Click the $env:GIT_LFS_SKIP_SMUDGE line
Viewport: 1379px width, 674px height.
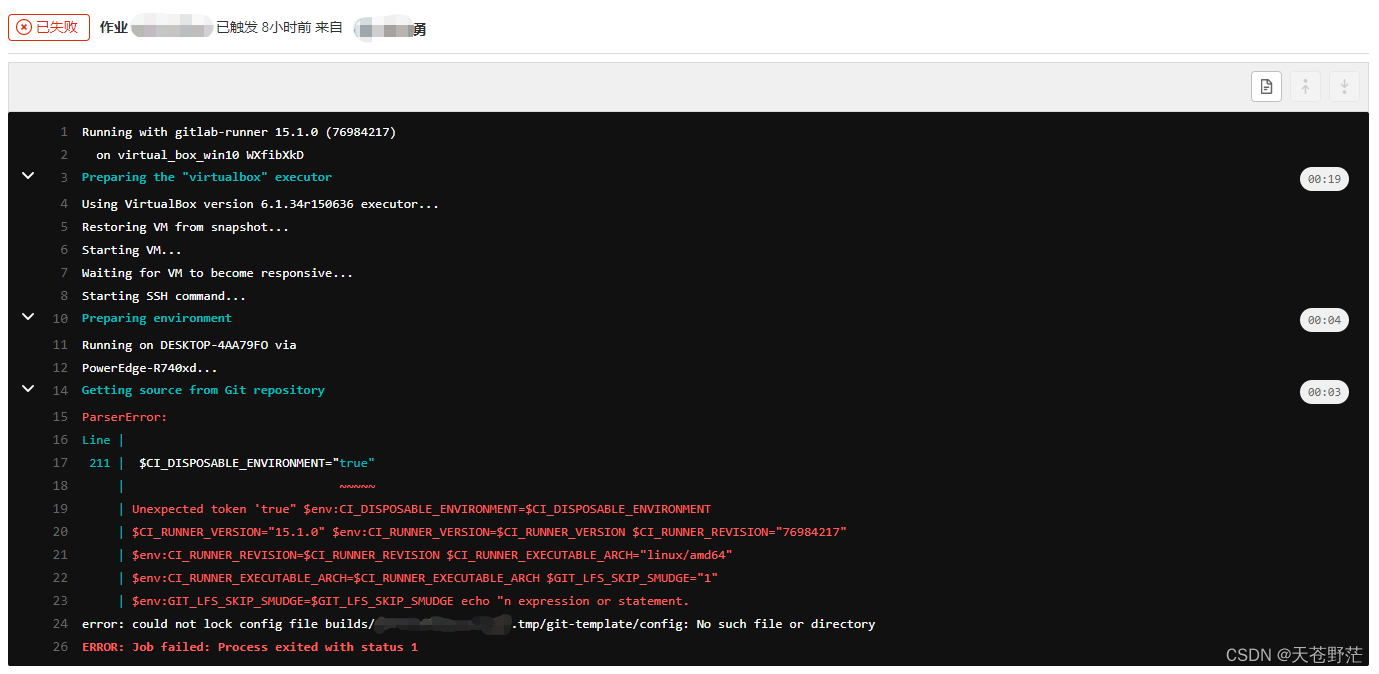pyautogui.click(x=410, y=601)
